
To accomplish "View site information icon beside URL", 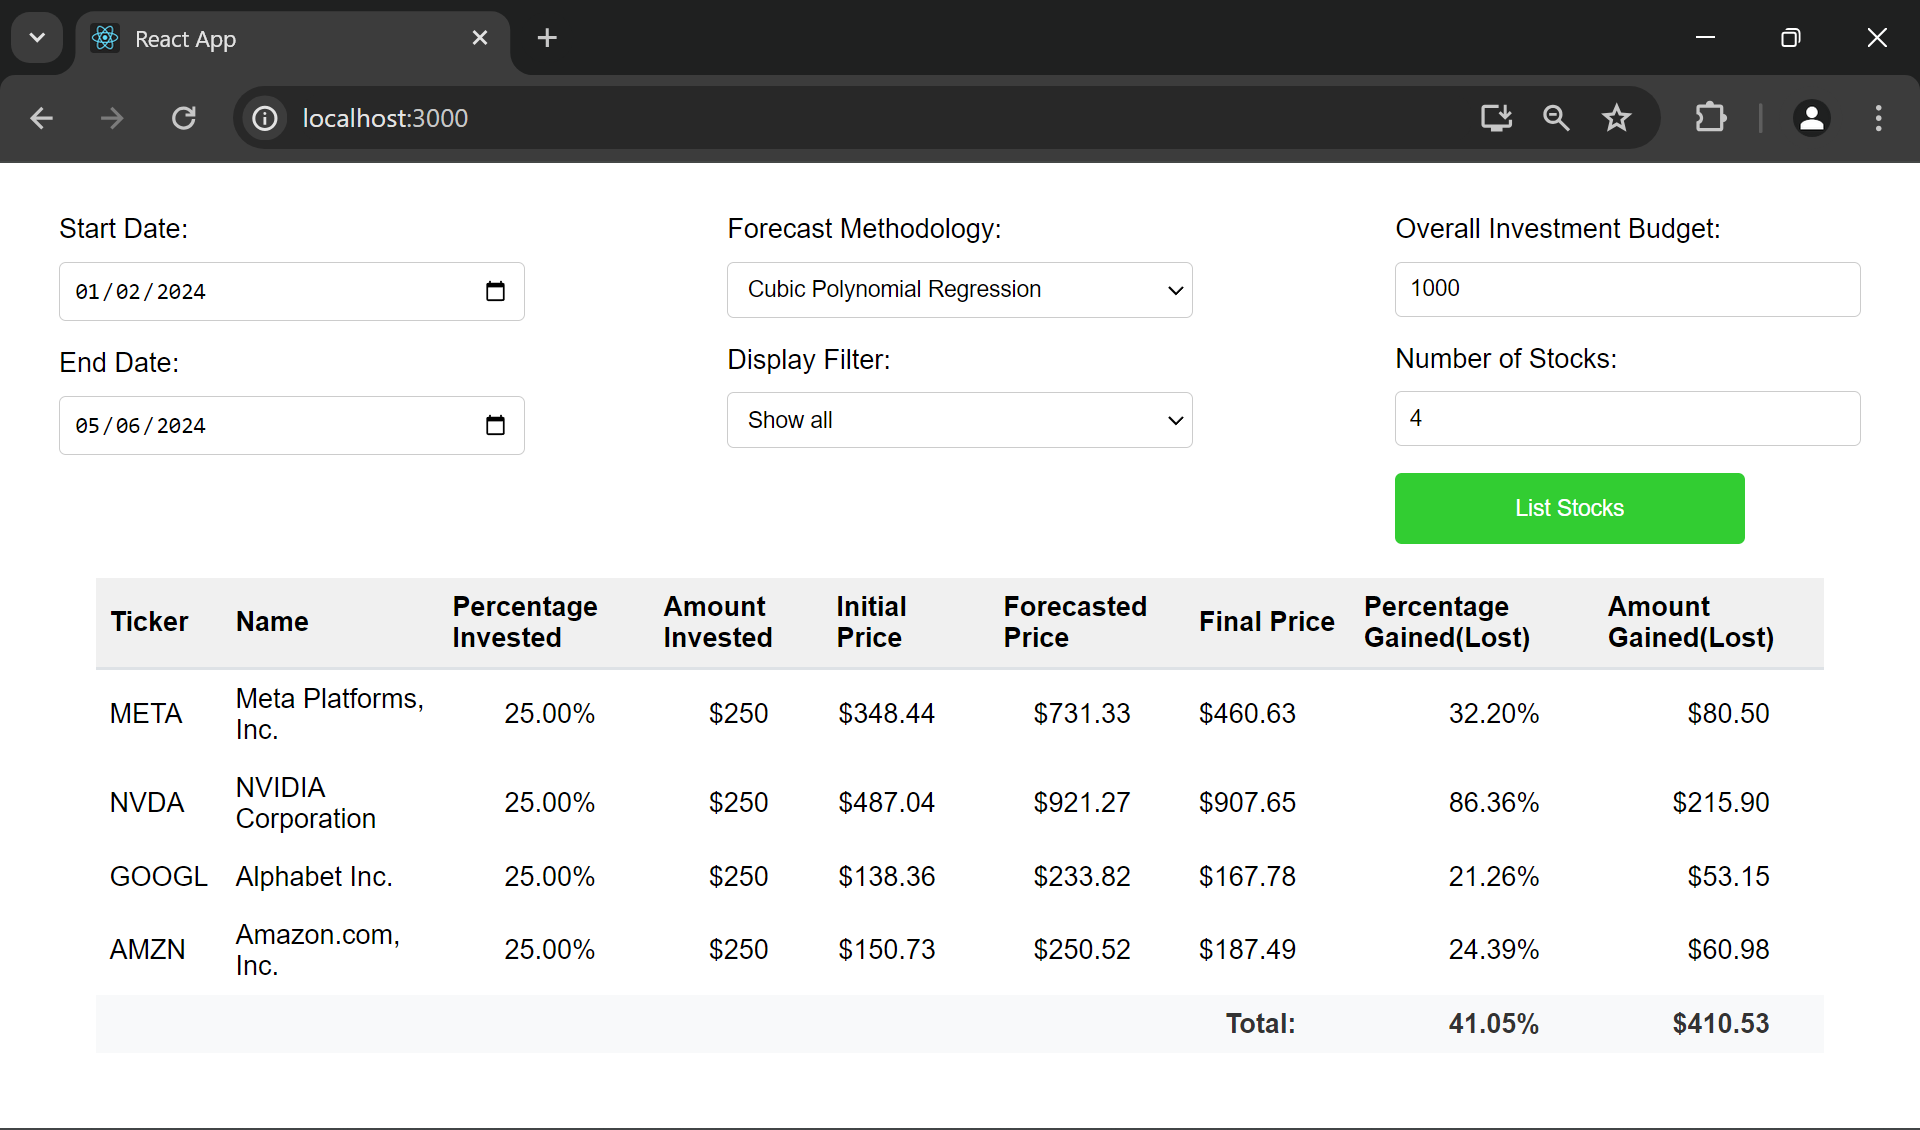I will coord(265,118).
